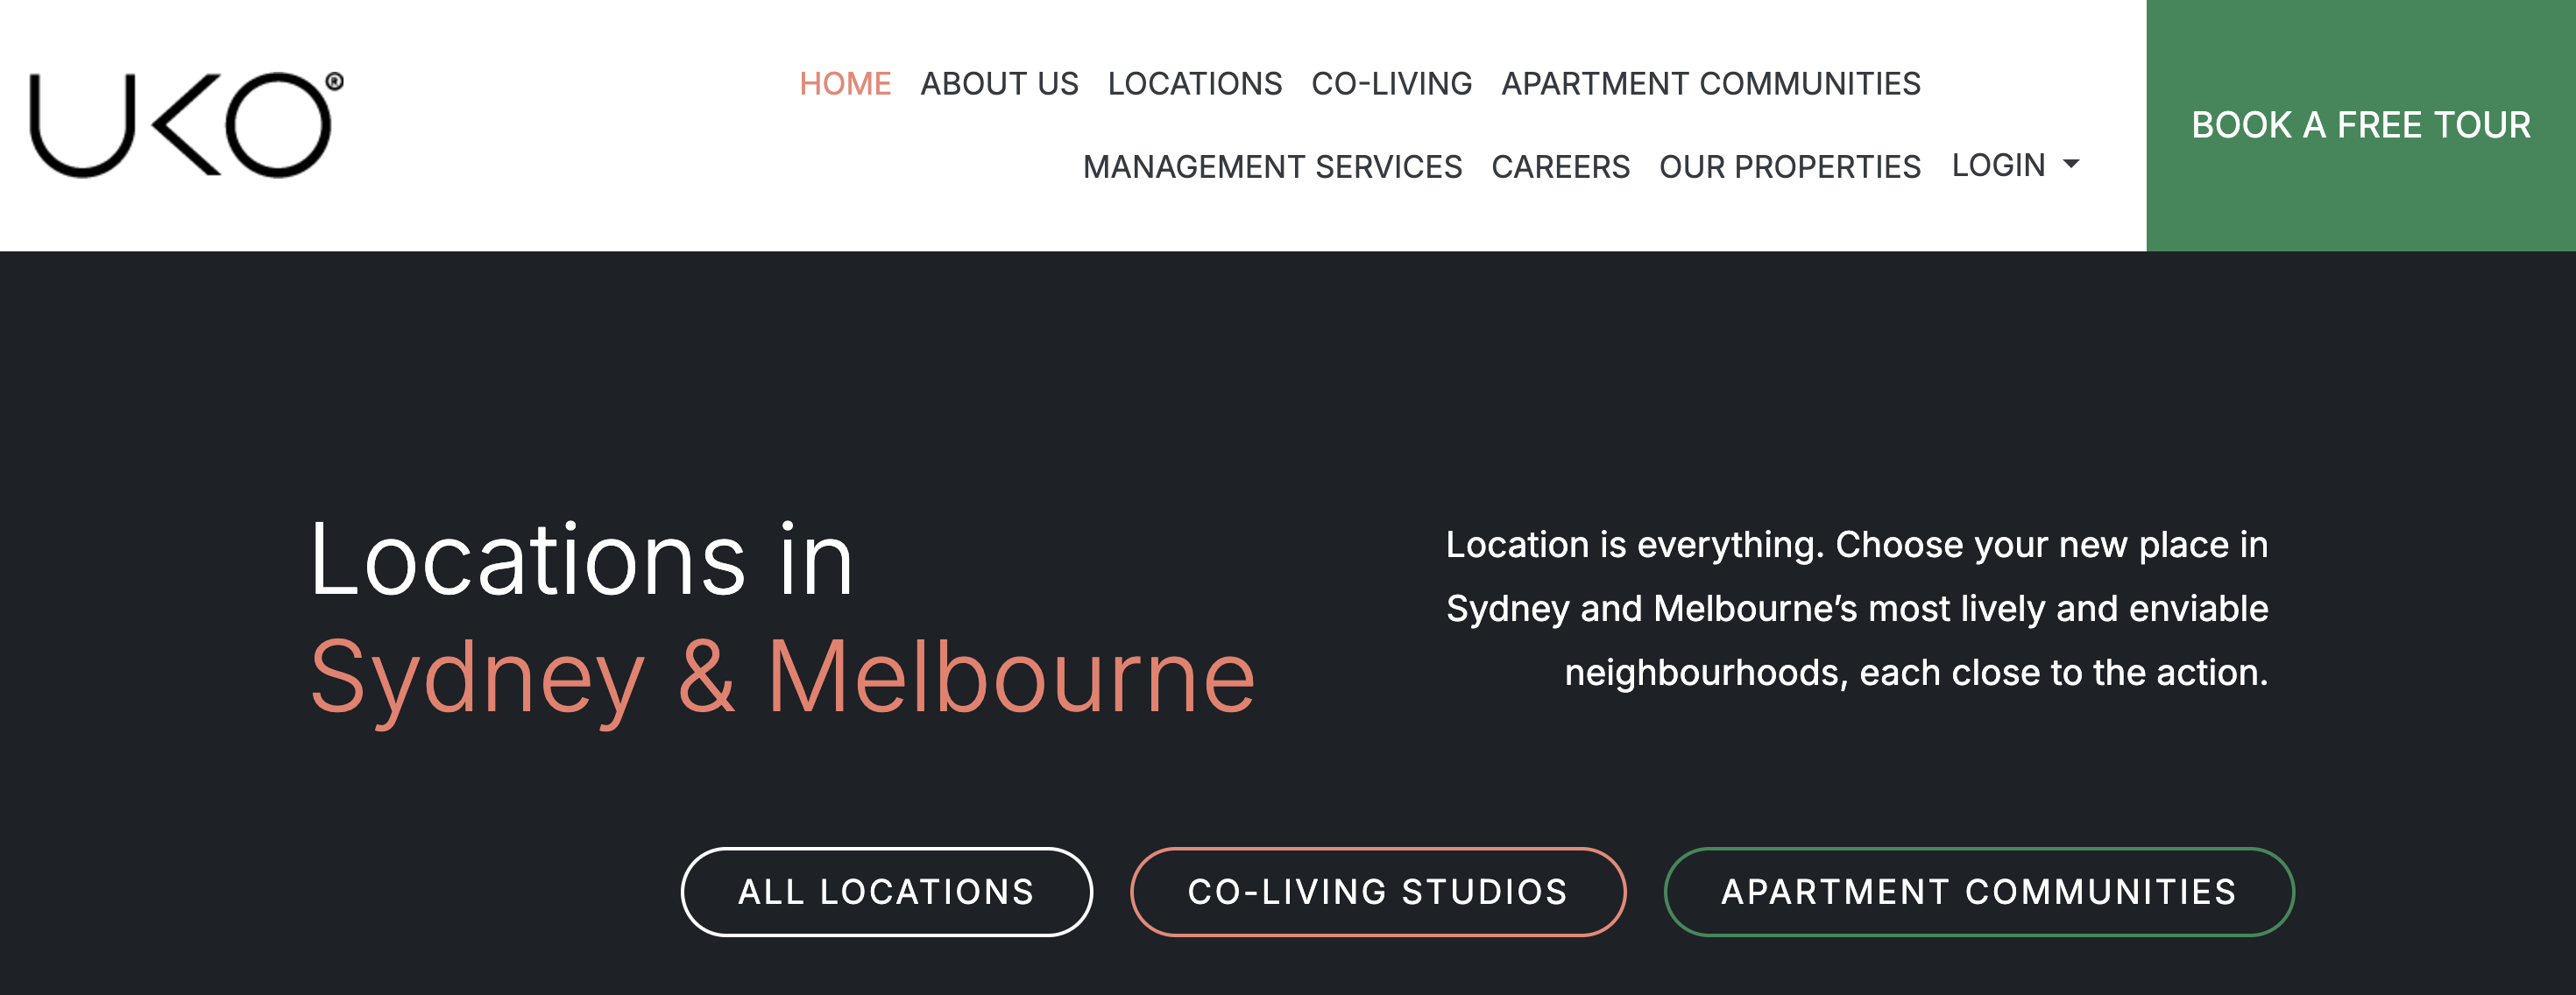The height and width of the screenshot is (995, 2576).
Task: Click the 'Locations in' heading
Action: click(581, 560)
